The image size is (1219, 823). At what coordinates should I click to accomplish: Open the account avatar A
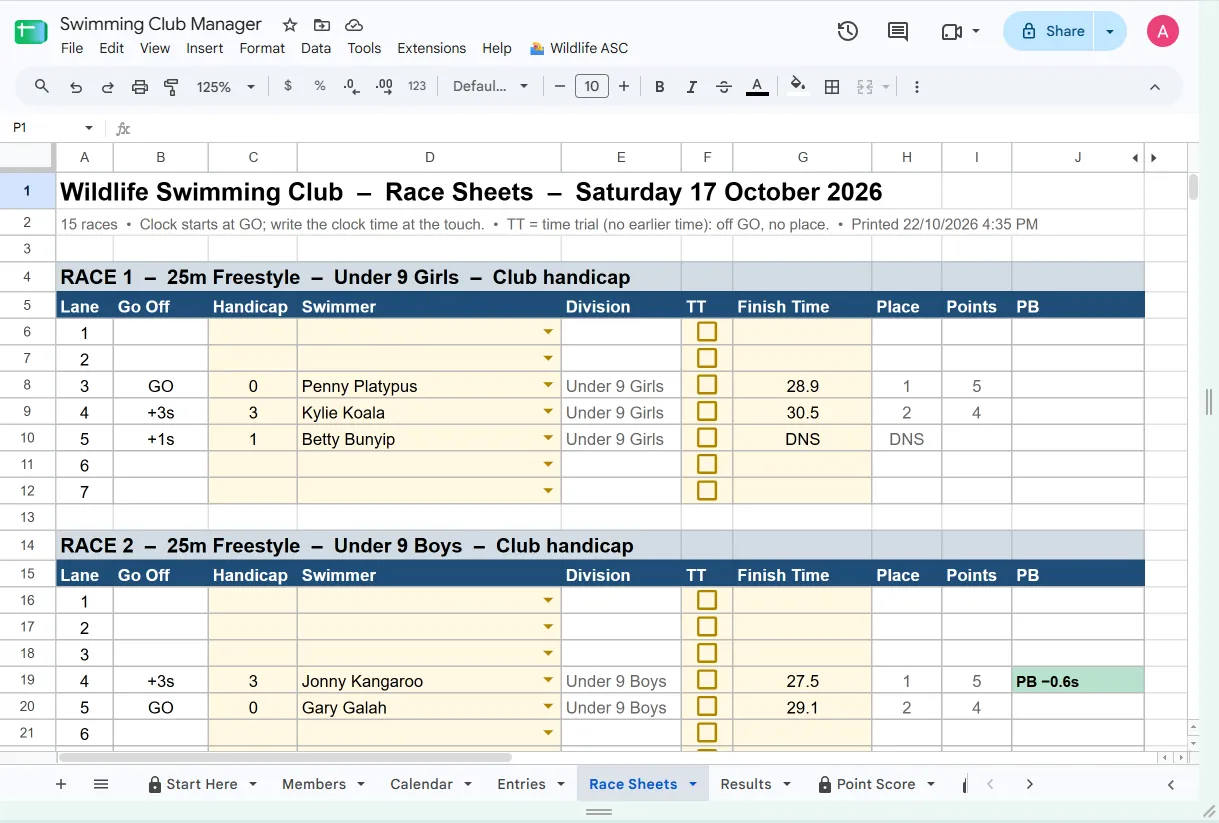click(x=1163, y=31)
